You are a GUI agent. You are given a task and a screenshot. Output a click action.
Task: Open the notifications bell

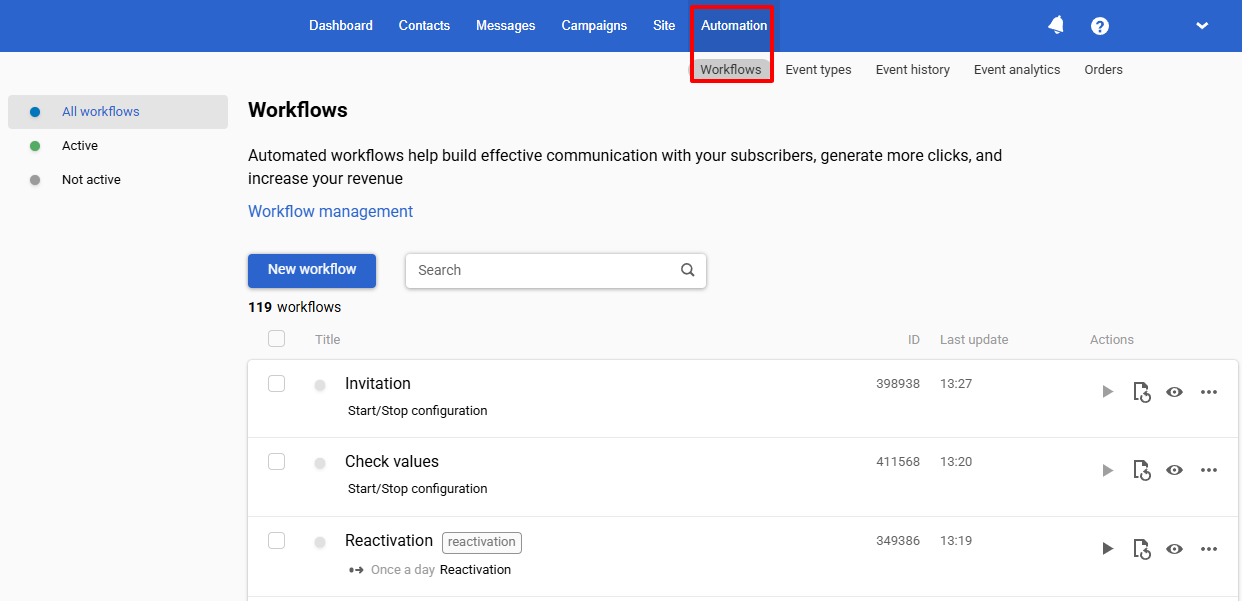[1056, 25]
